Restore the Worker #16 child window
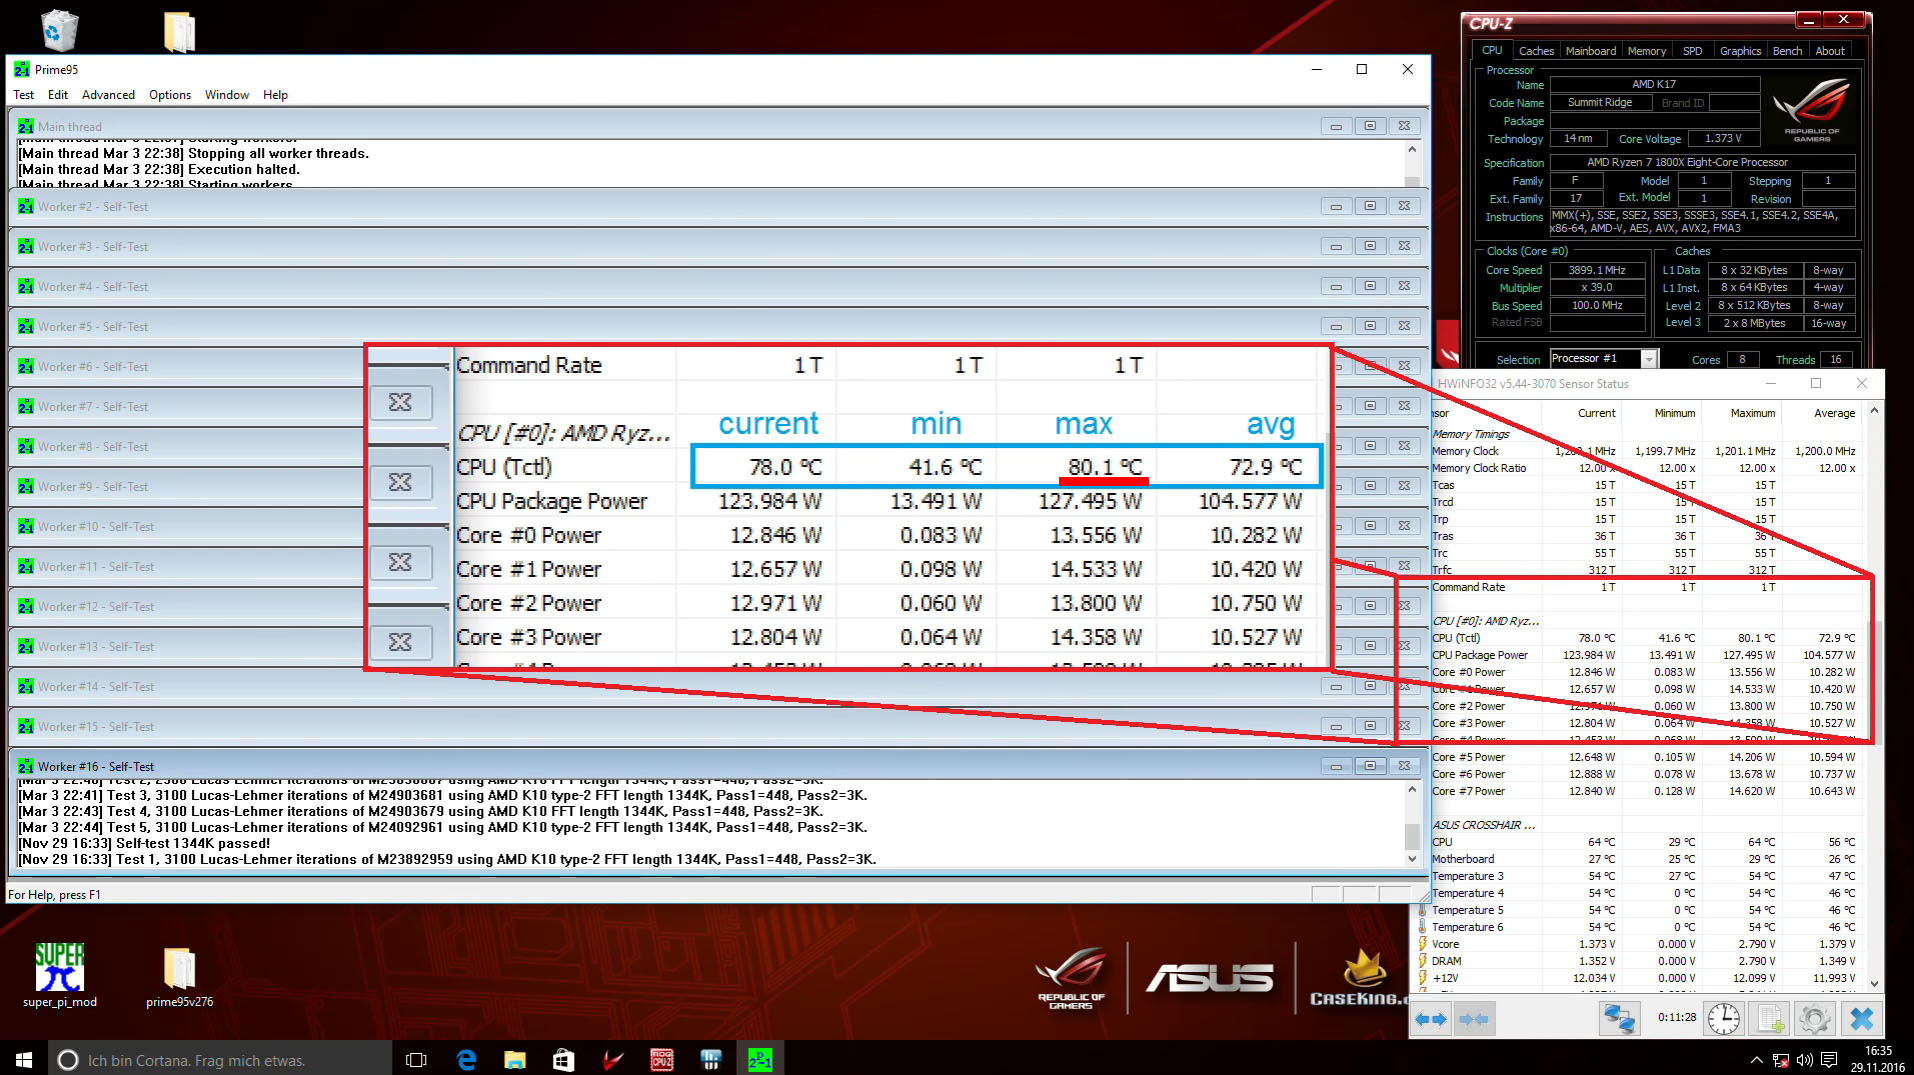 pyautogui.click(x=1370, y=766)
